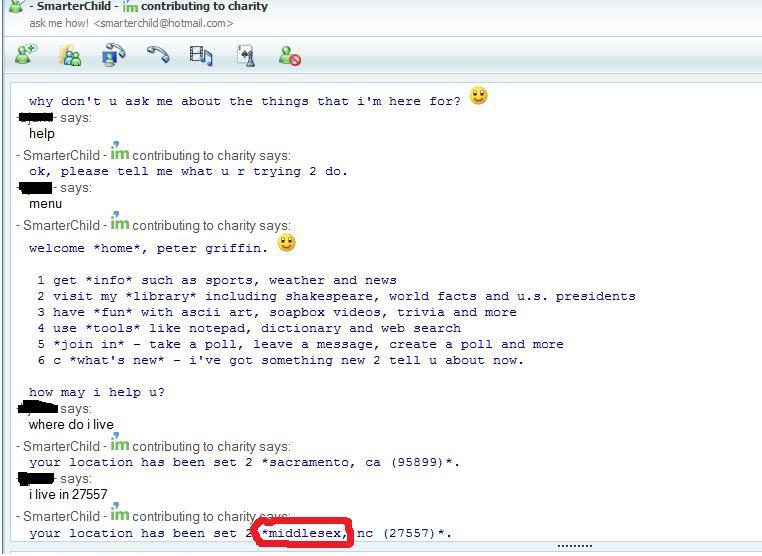Open the share files folder icon
This screenshot has height=556, width=762.
(x=70, y=55)
